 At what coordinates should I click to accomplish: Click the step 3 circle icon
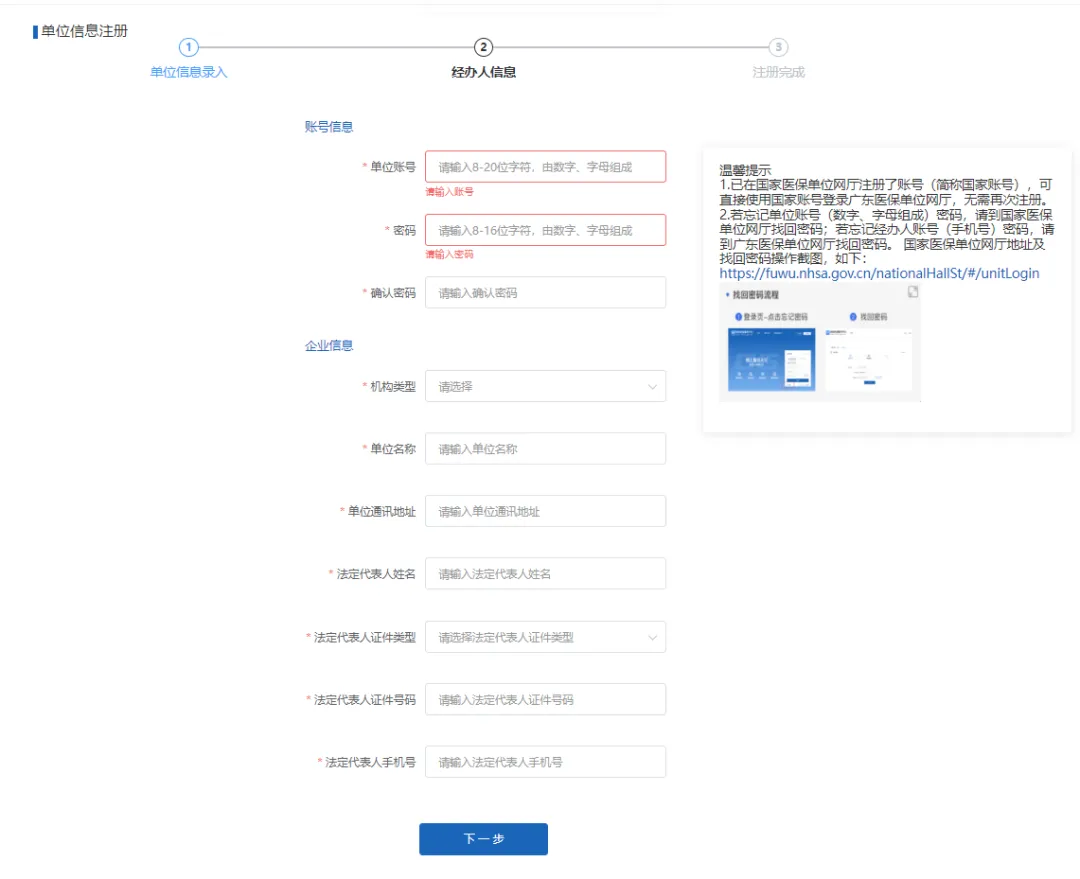point(778,47)
